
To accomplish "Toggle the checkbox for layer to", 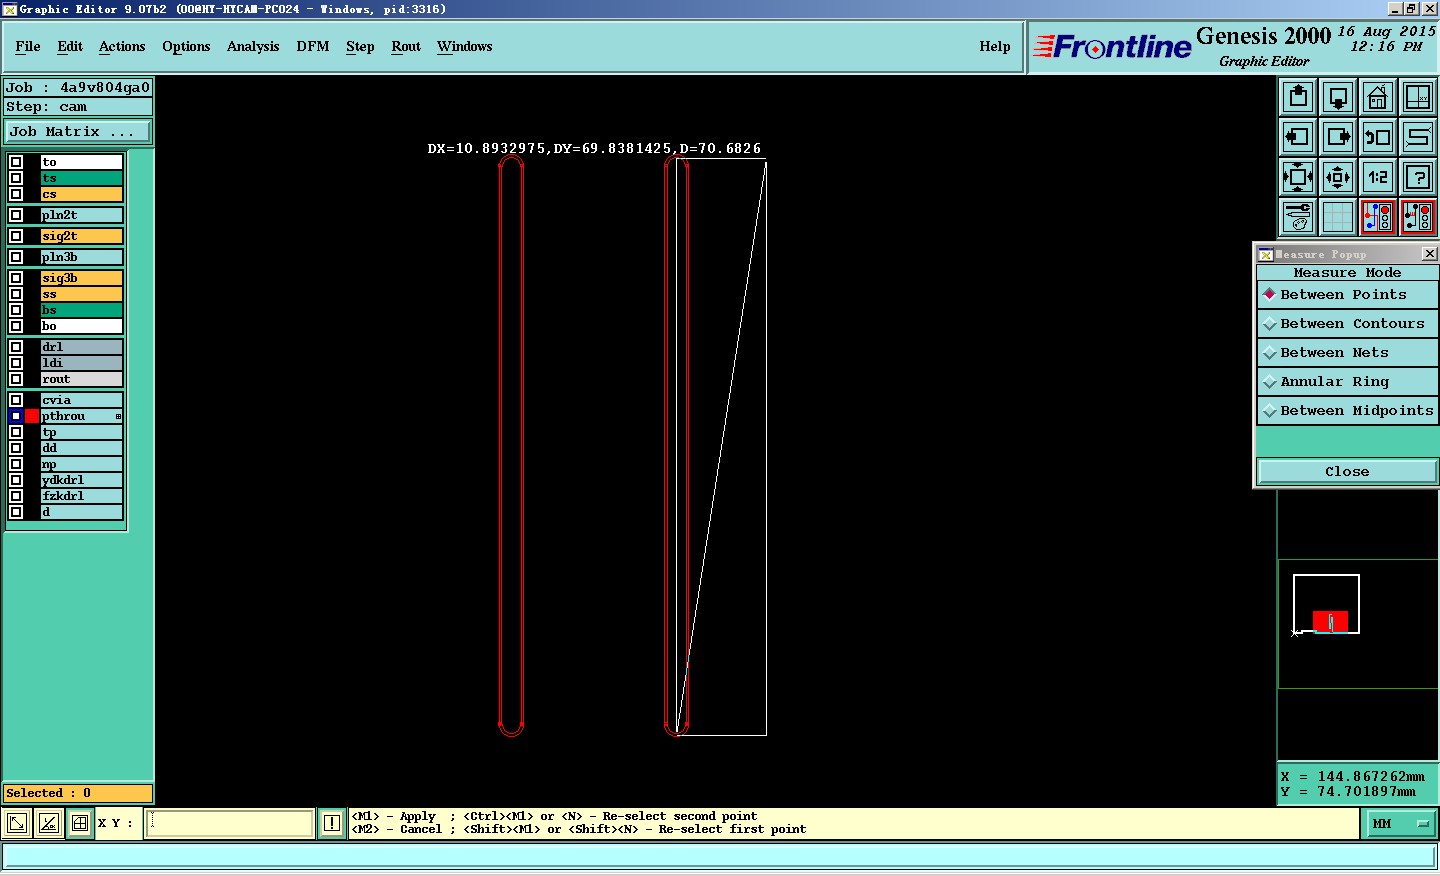I will pos(16,162).
